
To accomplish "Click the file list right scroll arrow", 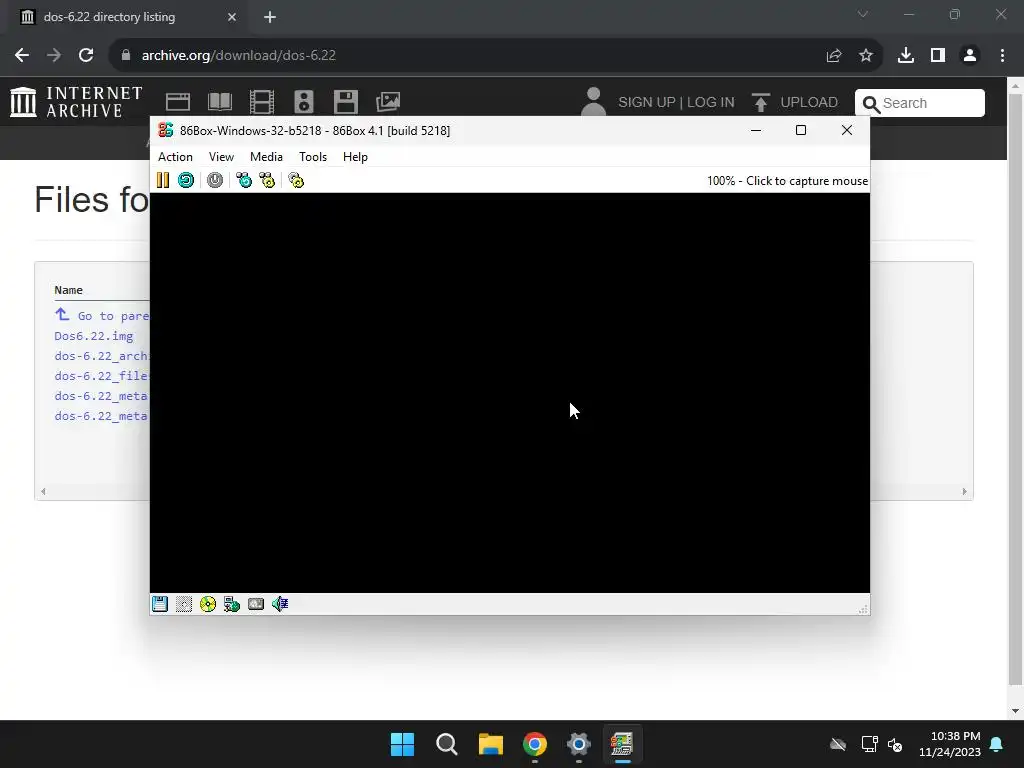I will [964, 492].
